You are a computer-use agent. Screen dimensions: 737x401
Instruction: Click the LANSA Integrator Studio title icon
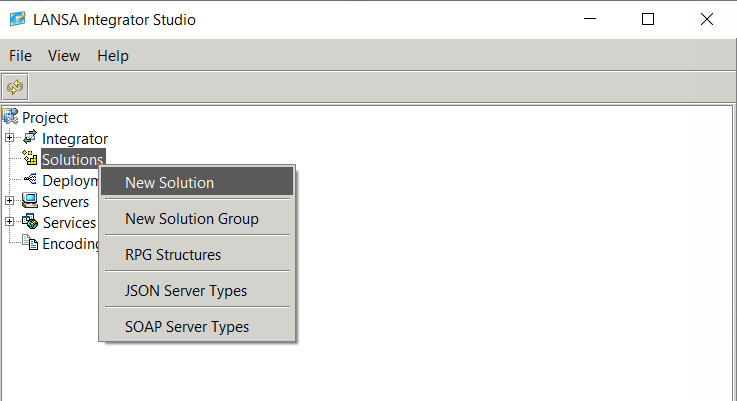(17, 19)
